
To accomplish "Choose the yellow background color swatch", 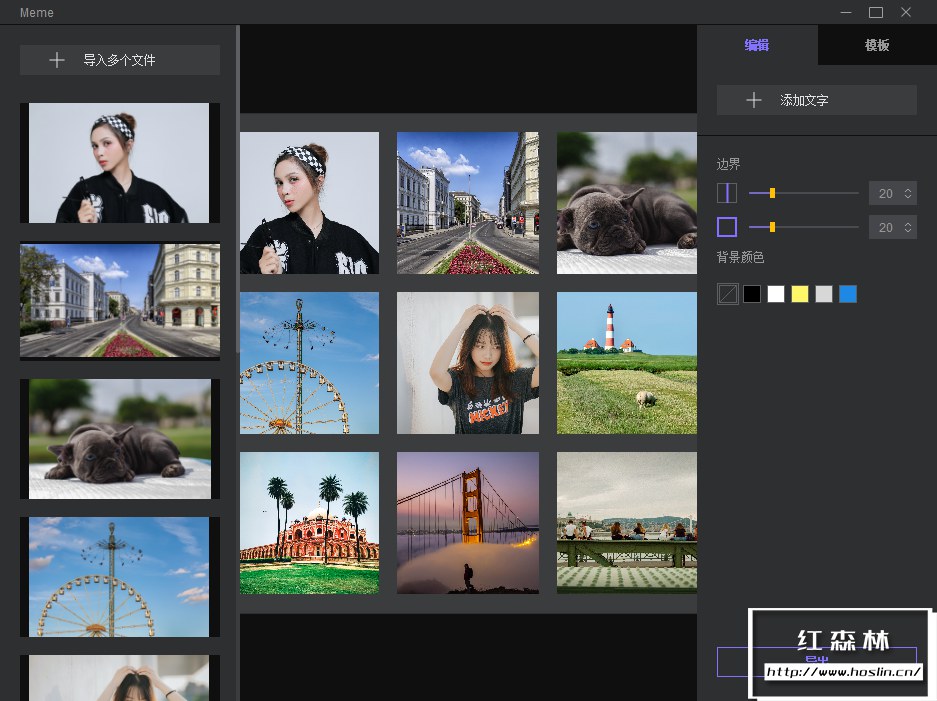I will [x=800, y=294].
